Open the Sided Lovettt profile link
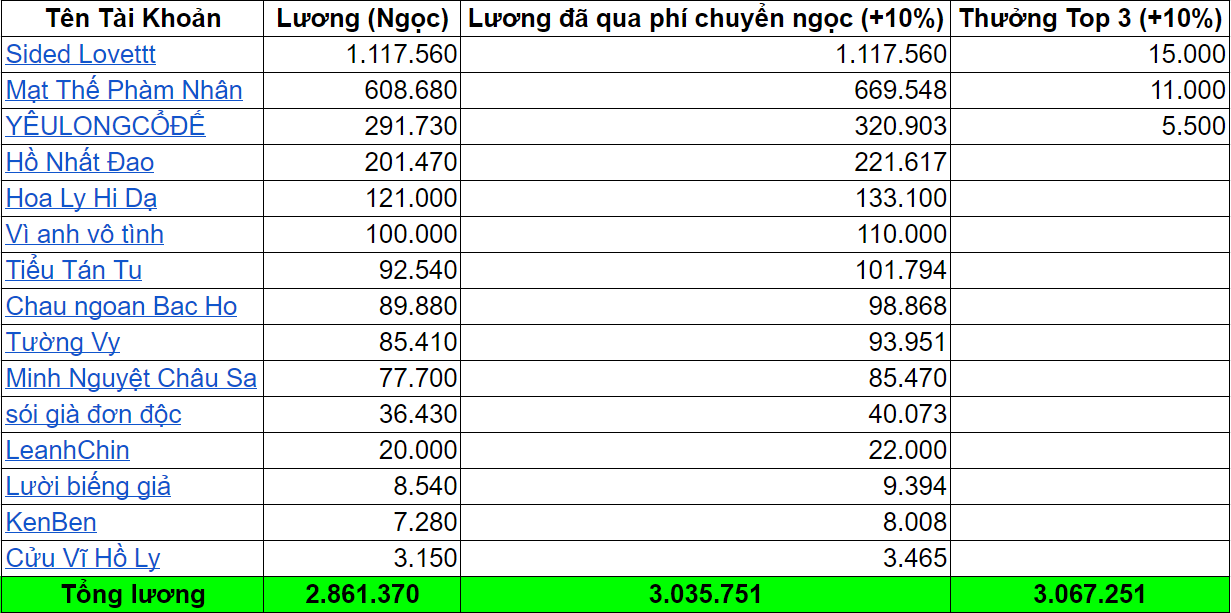The width and height of the screenshot is (1231, 613). click(x=75, y=55)
